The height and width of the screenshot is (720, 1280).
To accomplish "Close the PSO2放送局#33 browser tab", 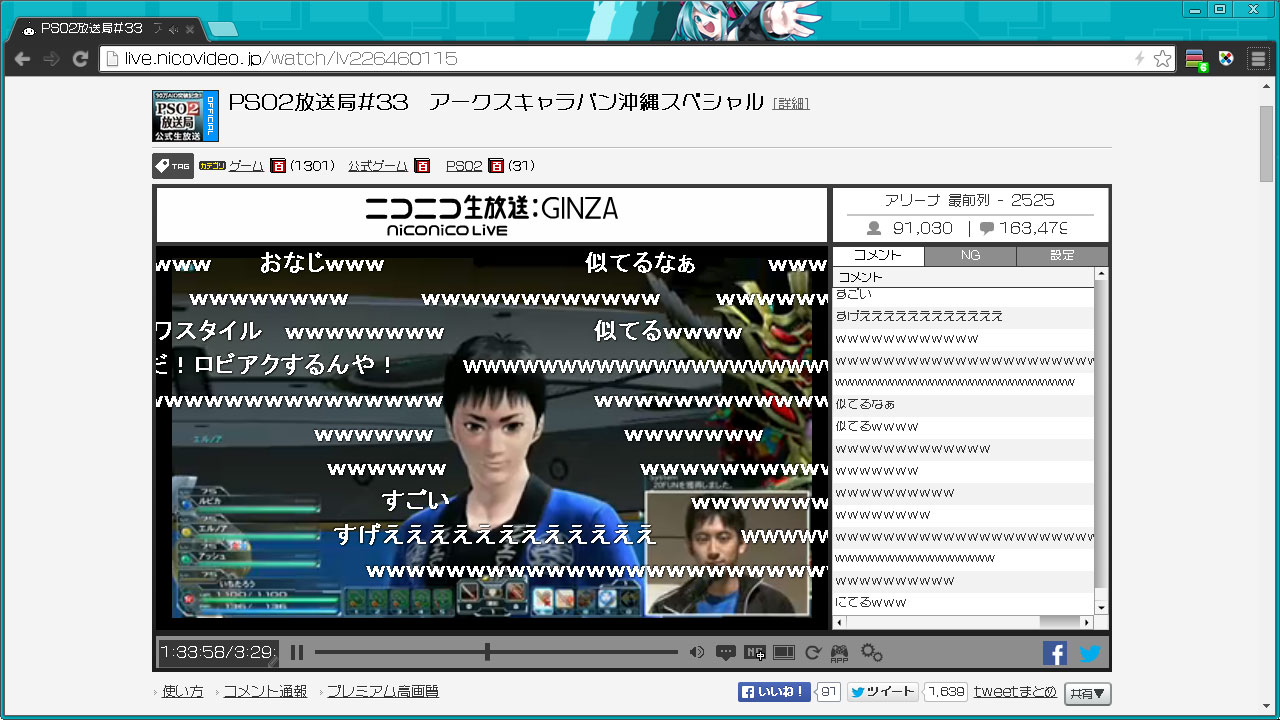I will (x=190, y=29).
